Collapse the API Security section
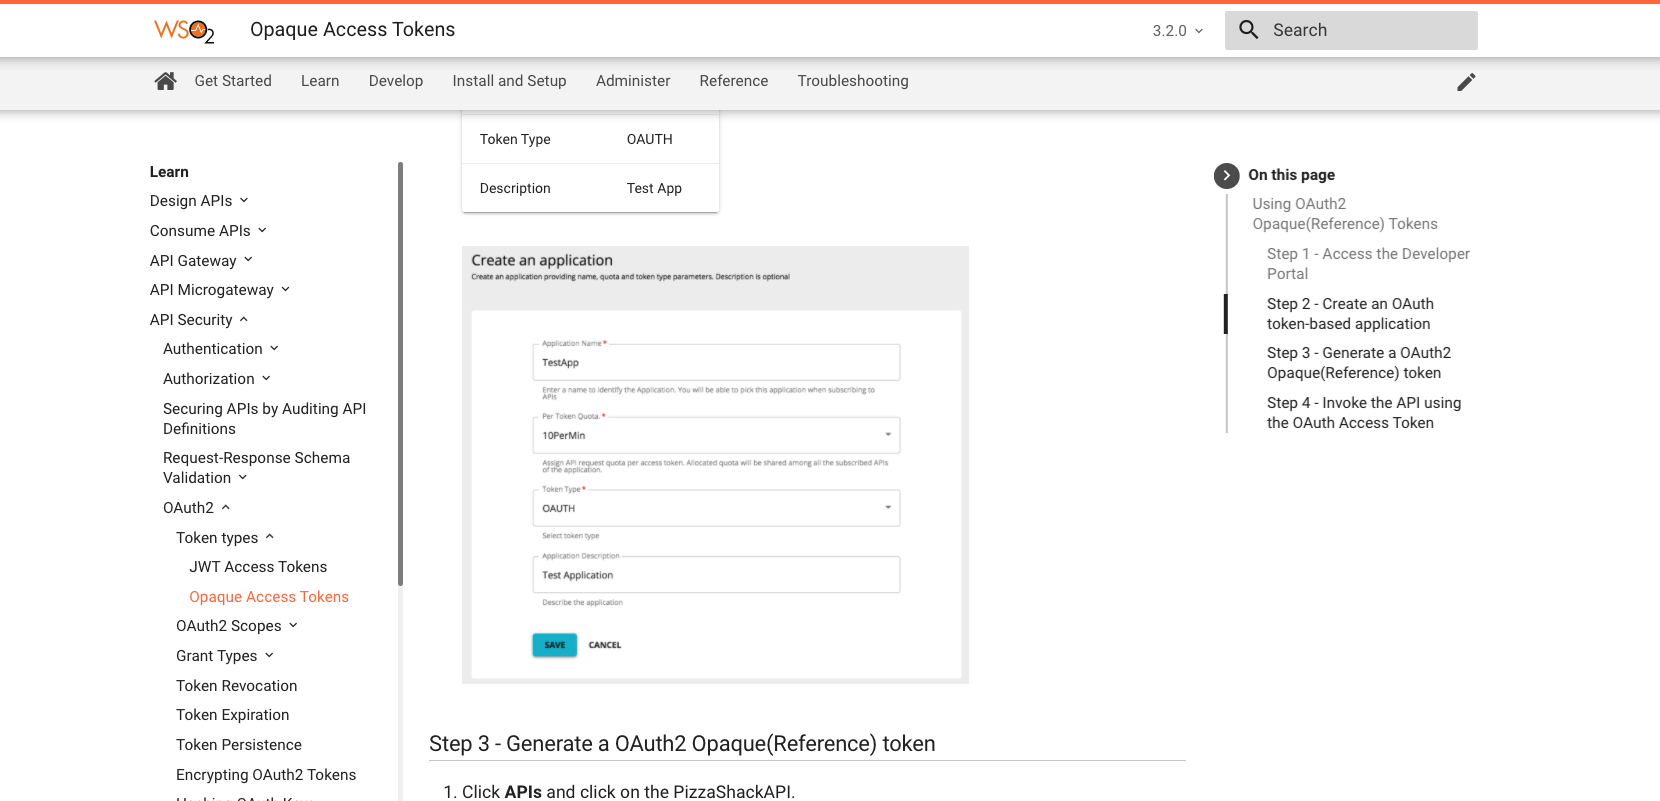This screenshot has width=1660, height=801. (199, 320)
